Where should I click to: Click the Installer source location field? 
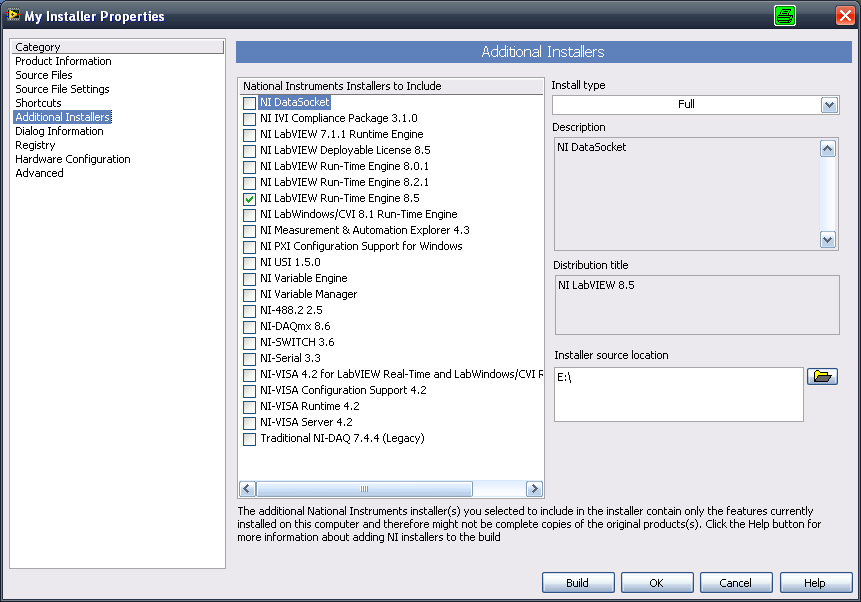678,394
